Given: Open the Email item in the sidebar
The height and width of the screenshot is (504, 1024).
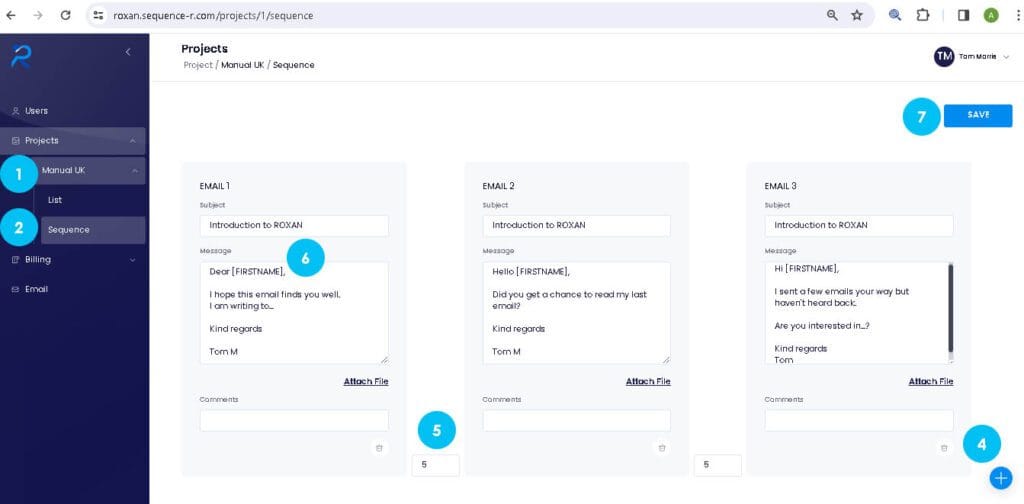Looking at the screenshot, I should [72, 289].
